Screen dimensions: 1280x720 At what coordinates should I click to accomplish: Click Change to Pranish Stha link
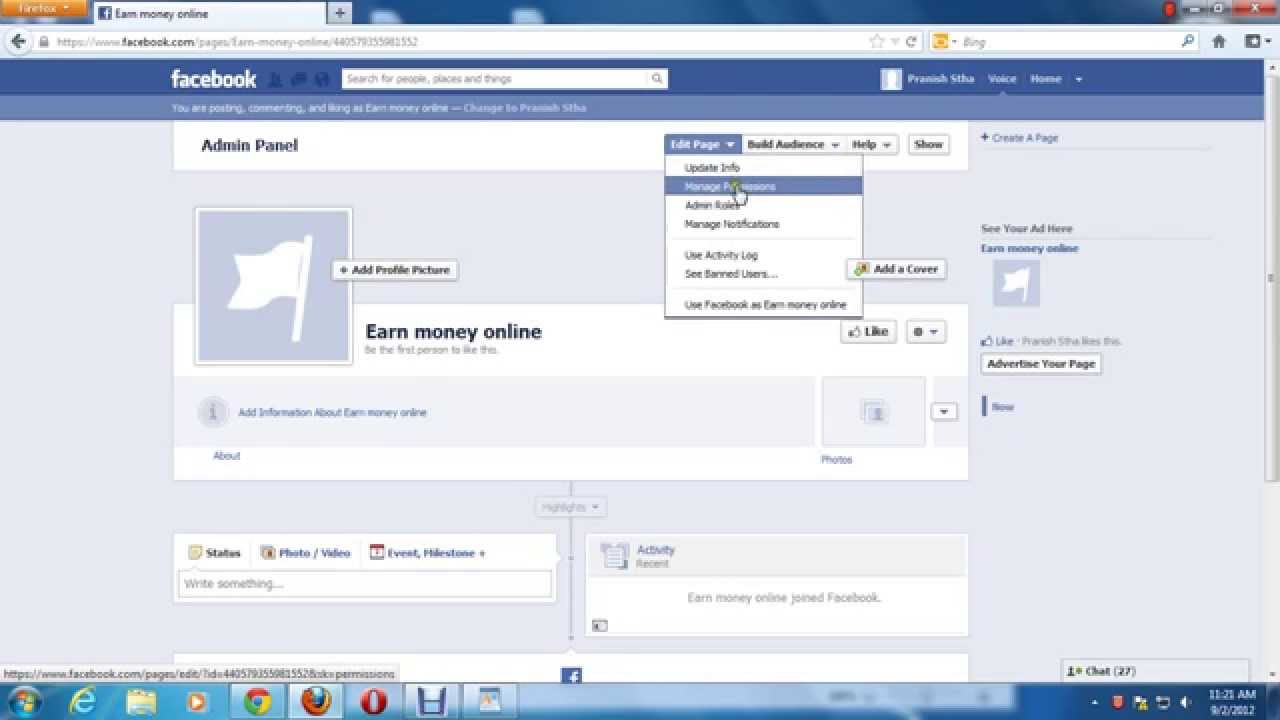[x=525, y=108]
